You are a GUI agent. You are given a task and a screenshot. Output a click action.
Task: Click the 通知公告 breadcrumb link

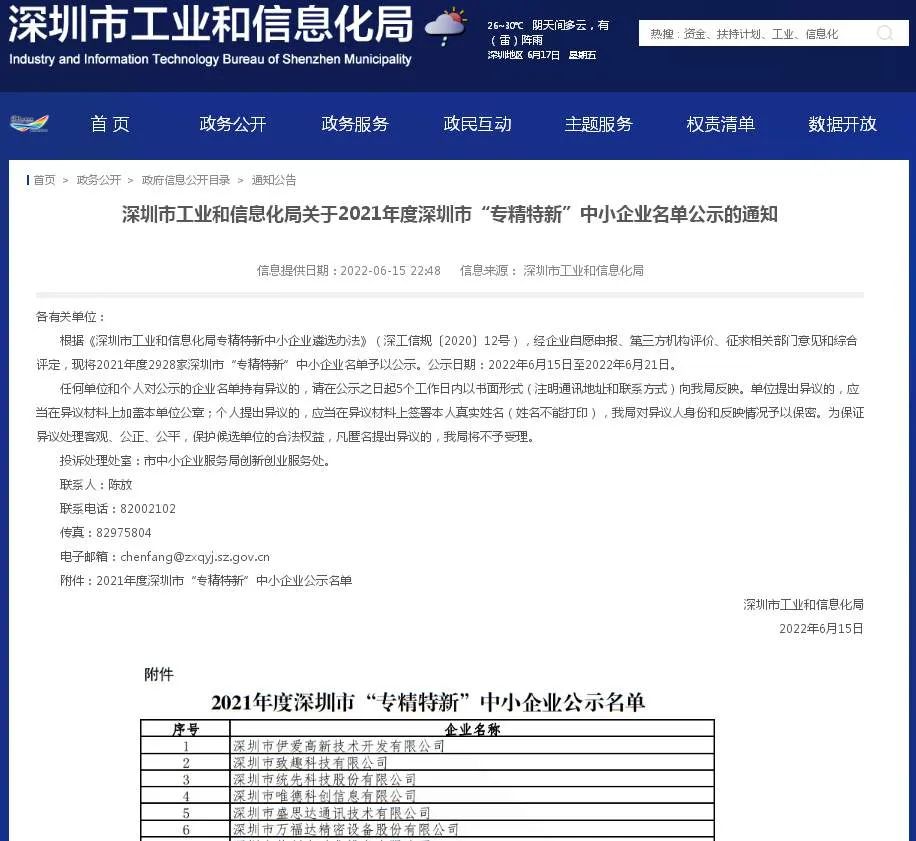[274, 180]
